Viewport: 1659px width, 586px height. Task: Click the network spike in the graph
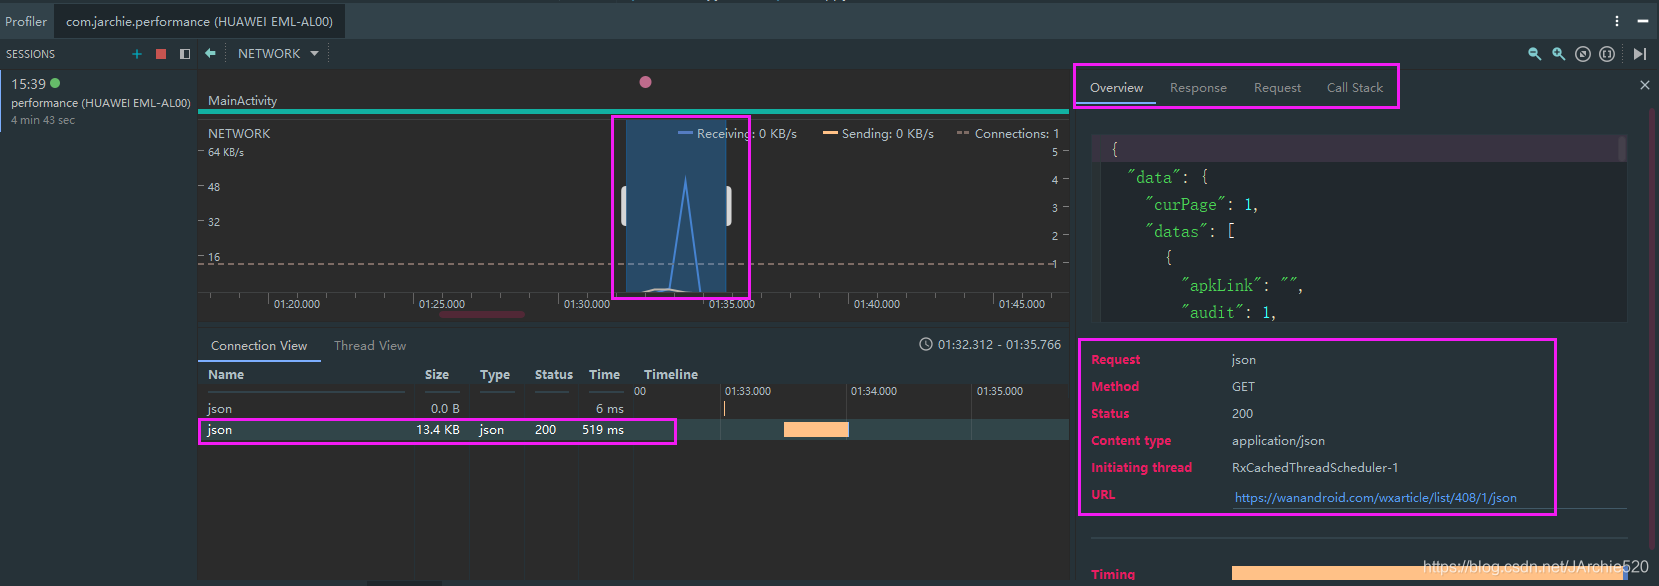click(685, 235)
